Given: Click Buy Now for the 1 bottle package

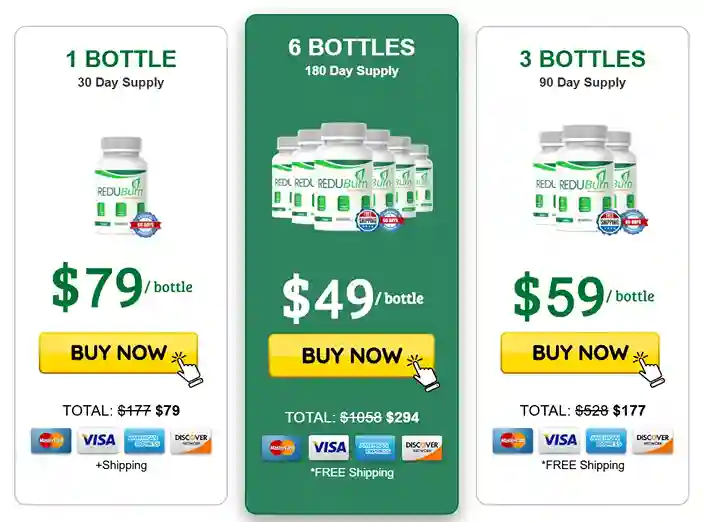Looking at the screenshot, I should [x=118, y=353].
